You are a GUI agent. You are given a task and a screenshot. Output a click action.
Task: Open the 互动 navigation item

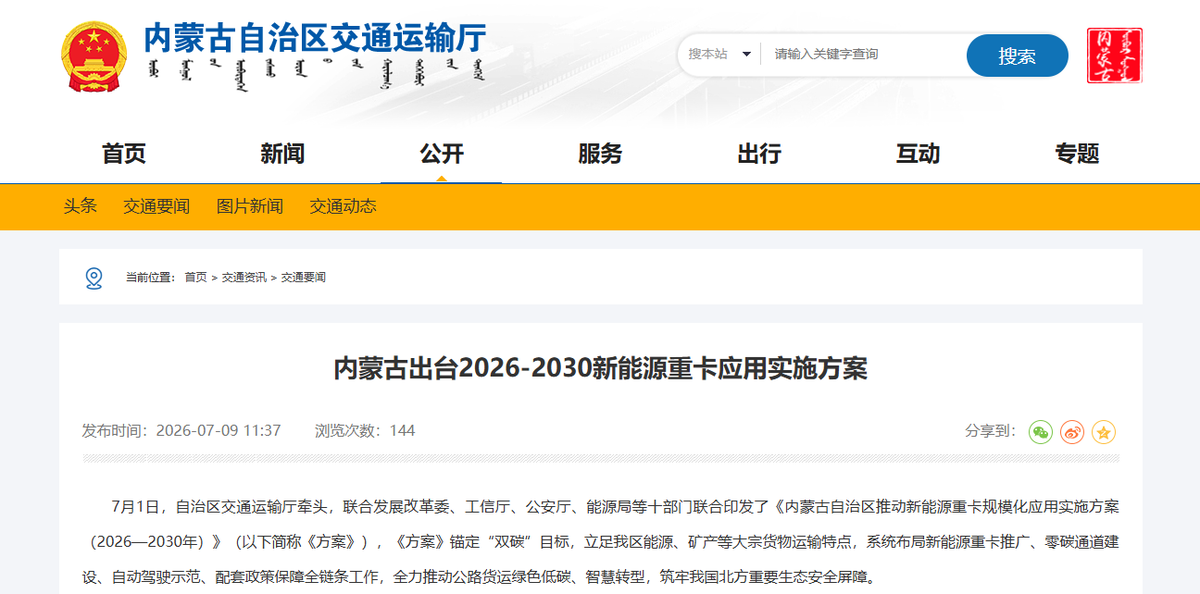click(918, 154)
